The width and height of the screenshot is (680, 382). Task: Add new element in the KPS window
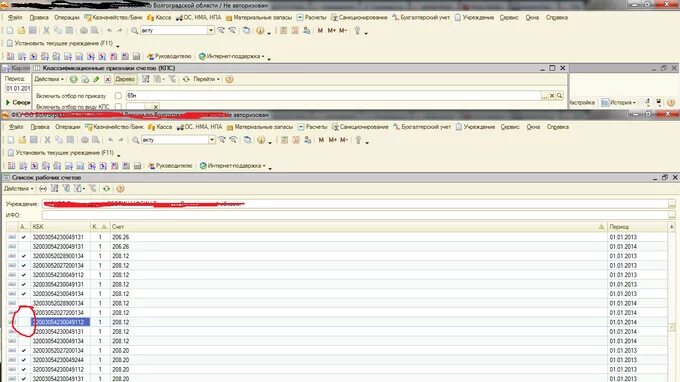[73, 79]
